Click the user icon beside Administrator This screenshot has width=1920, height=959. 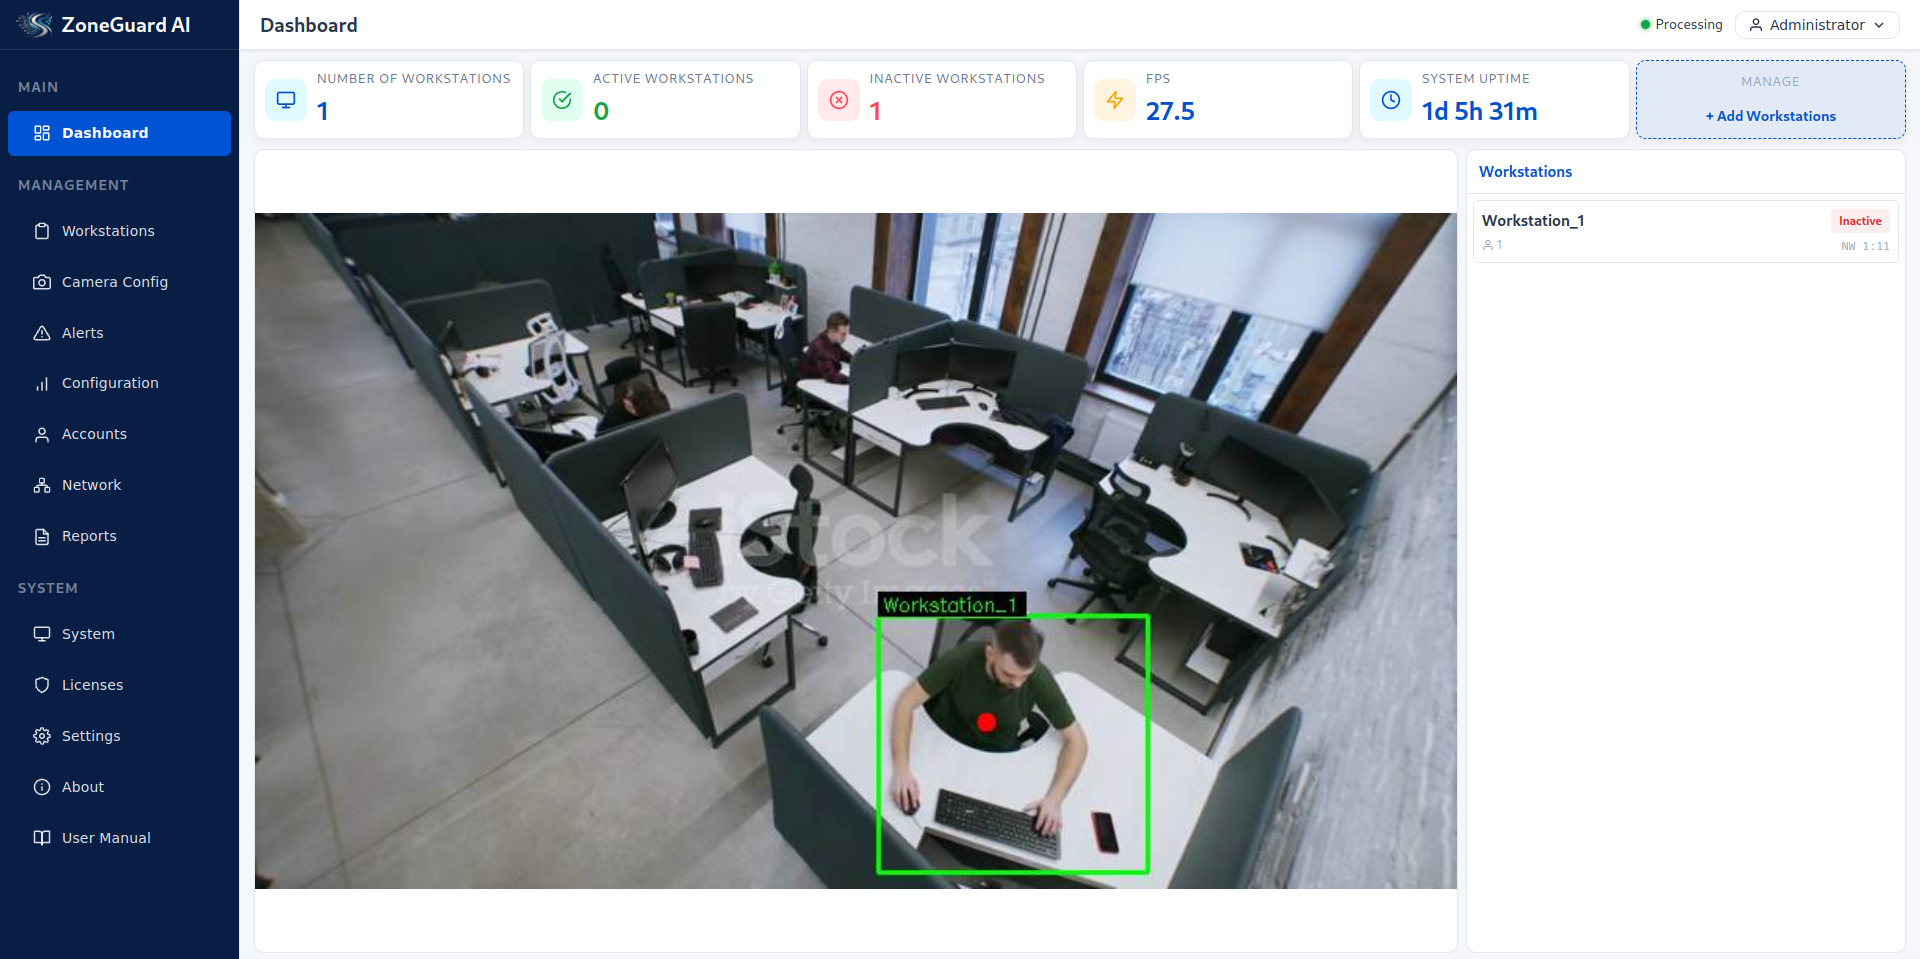[1756, 25]
